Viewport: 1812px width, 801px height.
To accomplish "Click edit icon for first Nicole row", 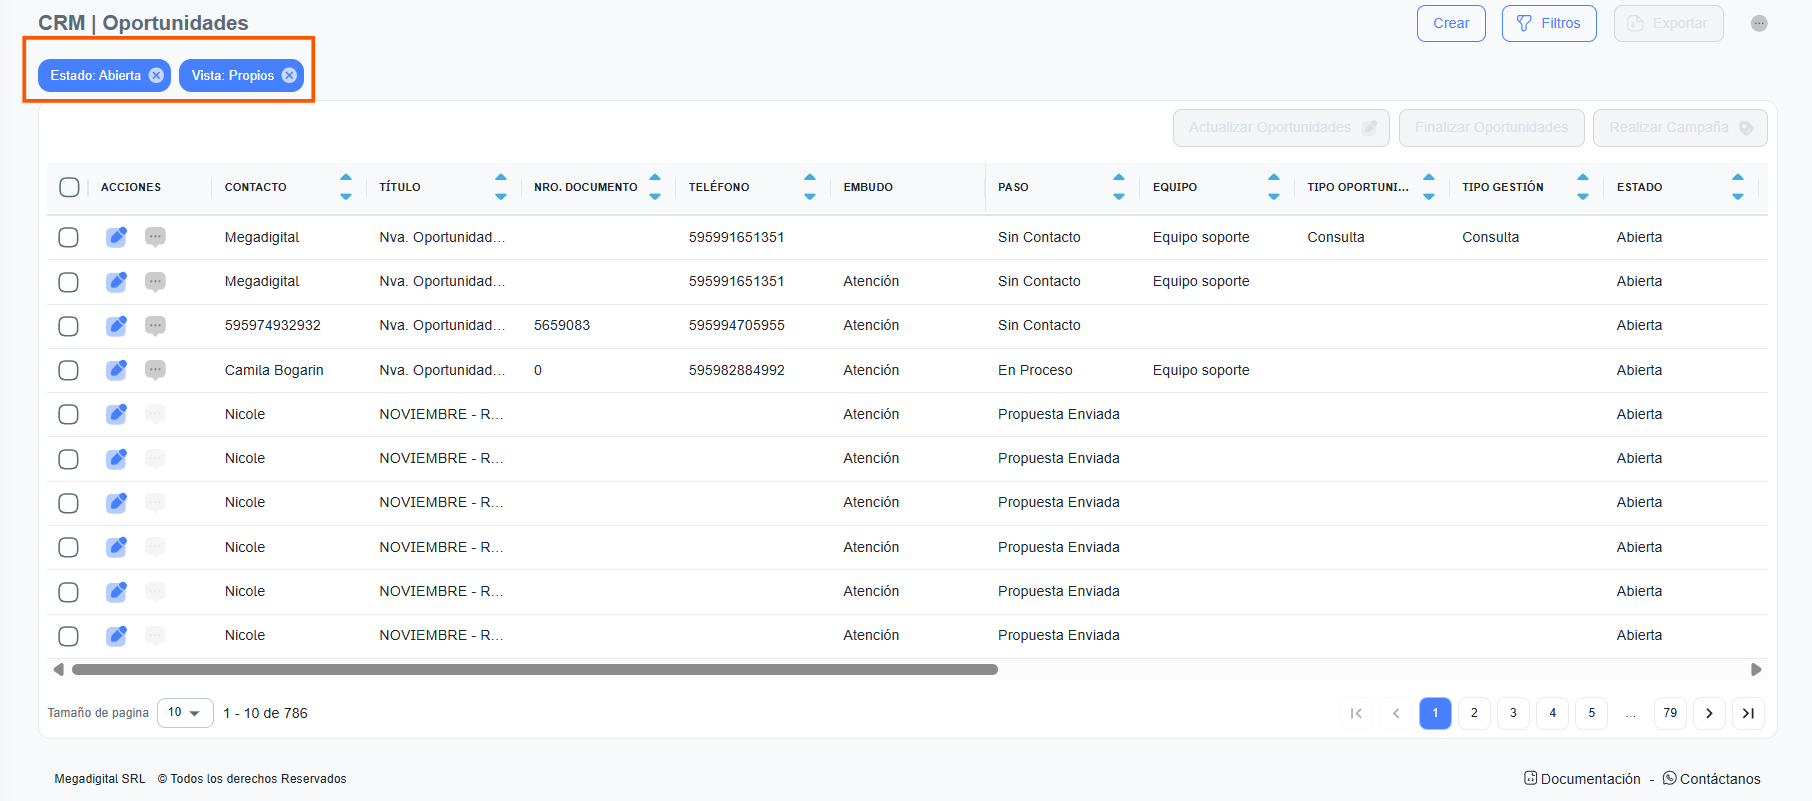I will tap(117, 414).
